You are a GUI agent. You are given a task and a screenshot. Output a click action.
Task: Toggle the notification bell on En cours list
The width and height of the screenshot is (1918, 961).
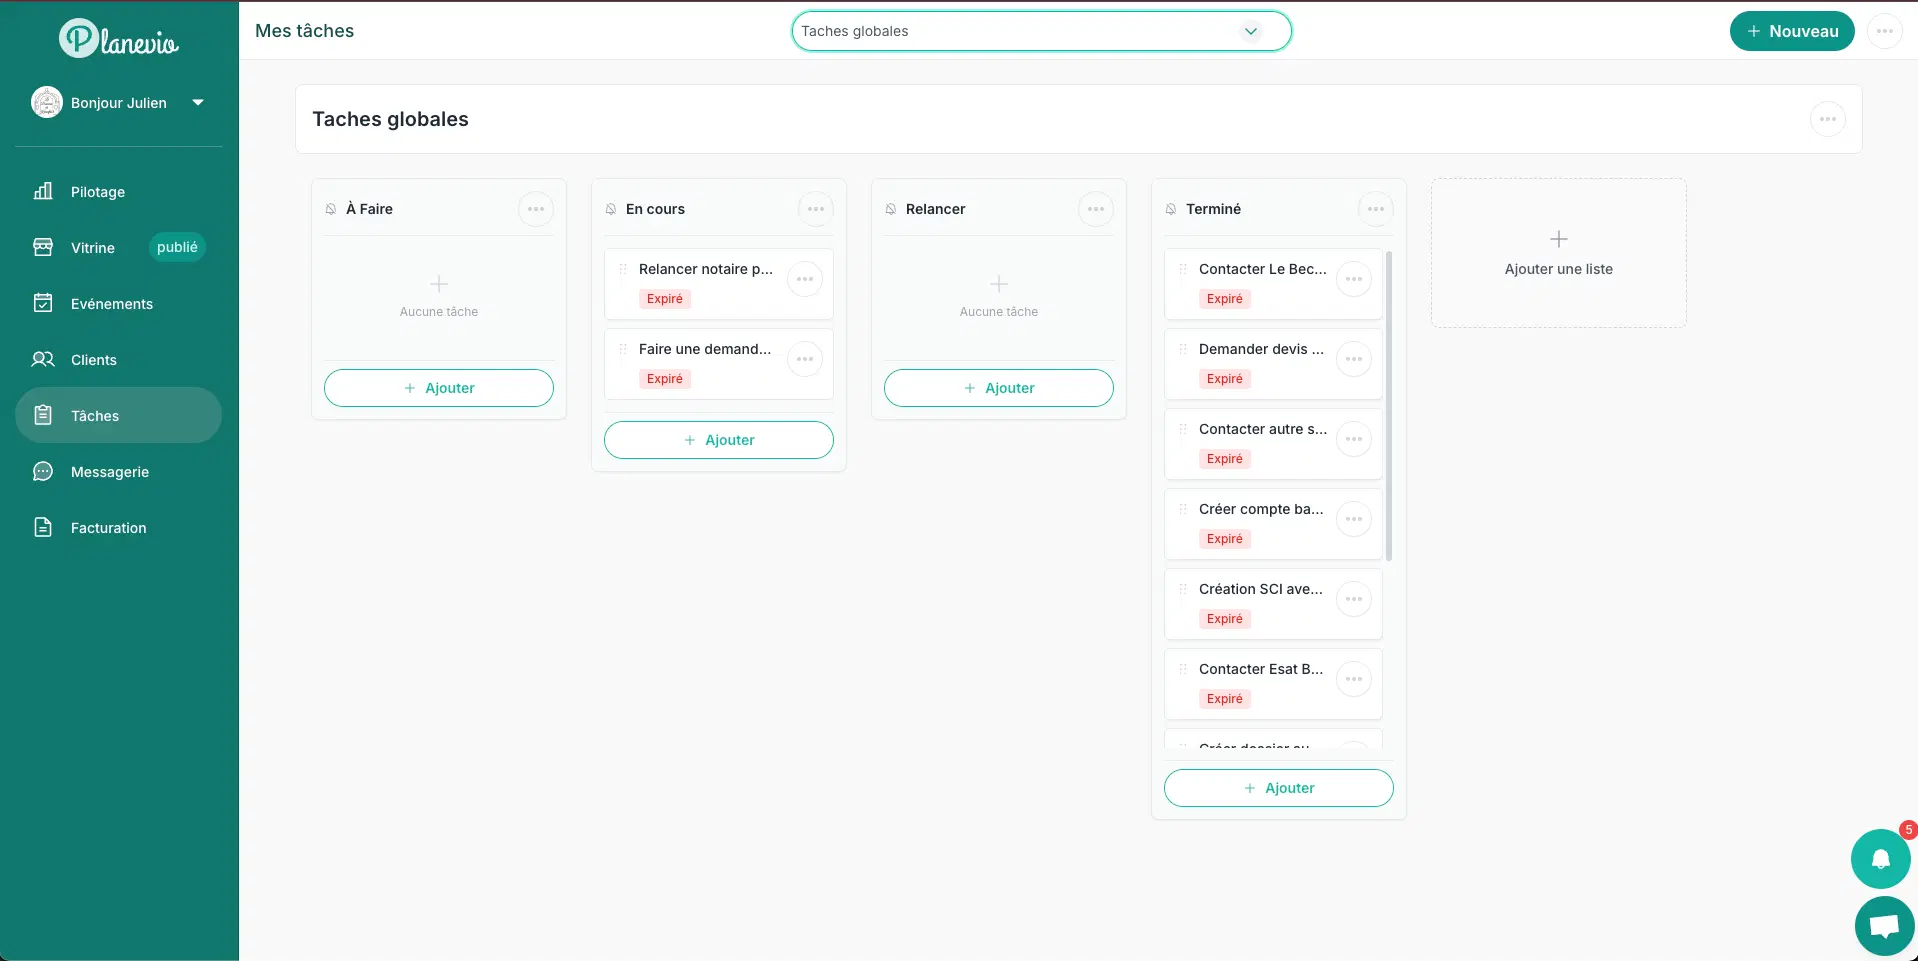tap(611, 209)
